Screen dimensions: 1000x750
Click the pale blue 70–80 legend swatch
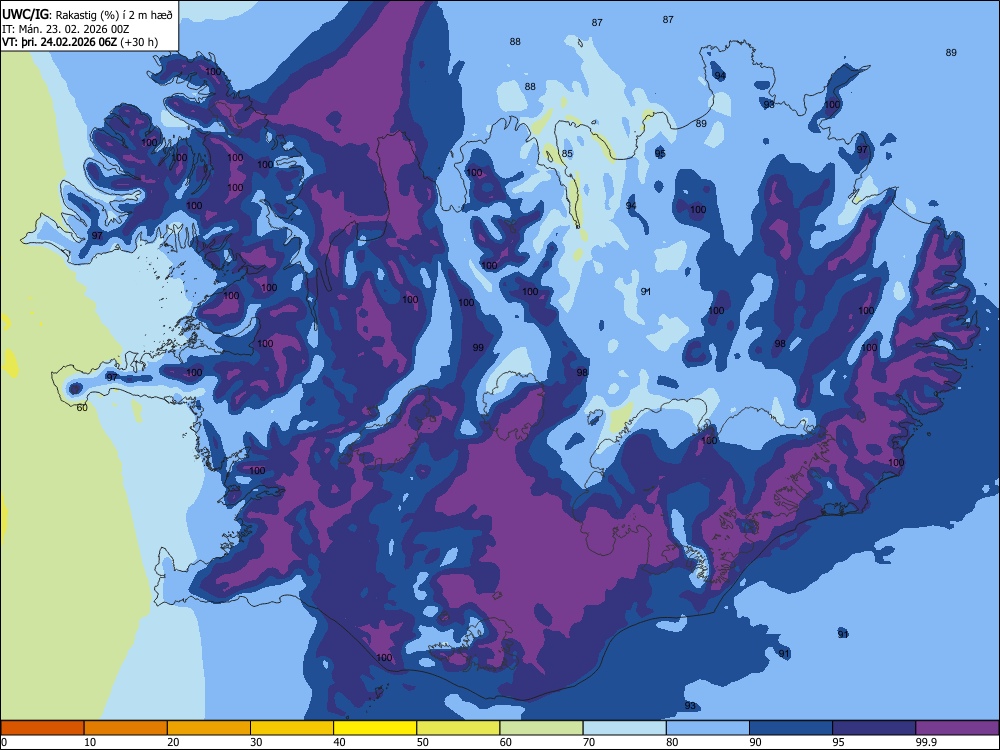pyautogui.click(x=624, y=728)
